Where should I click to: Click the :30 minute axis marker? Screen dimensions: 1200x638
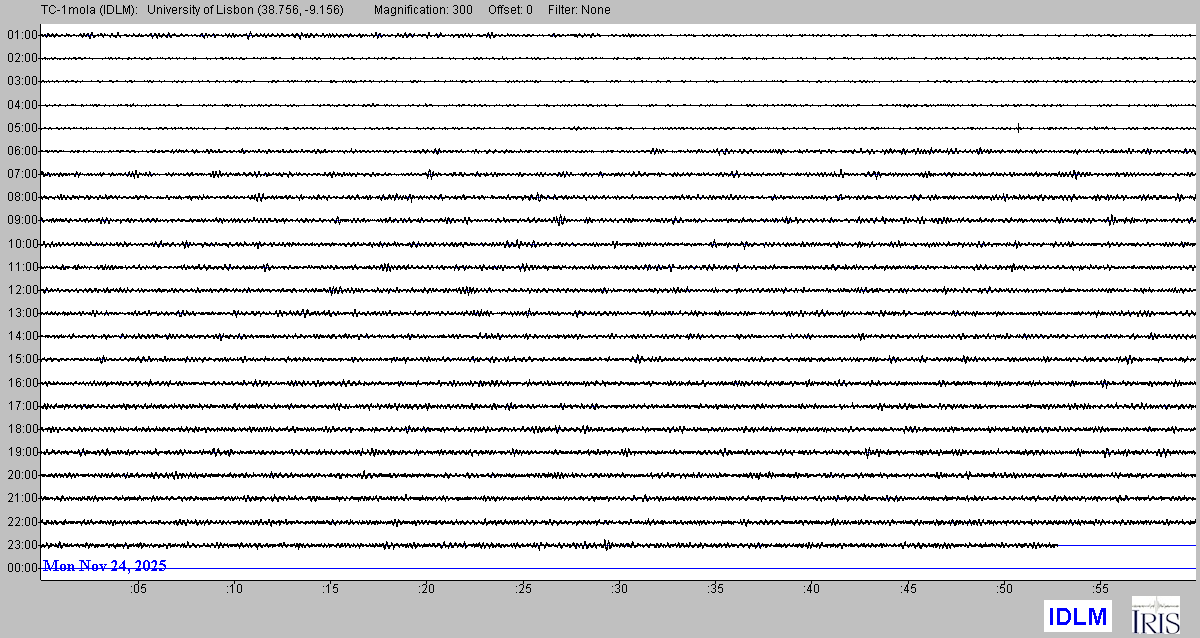pyautogui.click(x=620, y=590)
